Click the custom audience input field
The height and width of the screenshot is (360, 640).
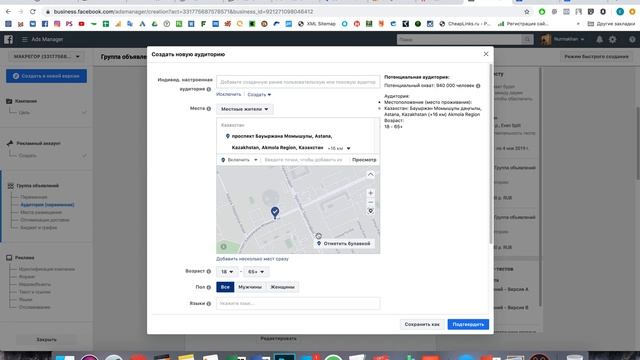point(298,82)
